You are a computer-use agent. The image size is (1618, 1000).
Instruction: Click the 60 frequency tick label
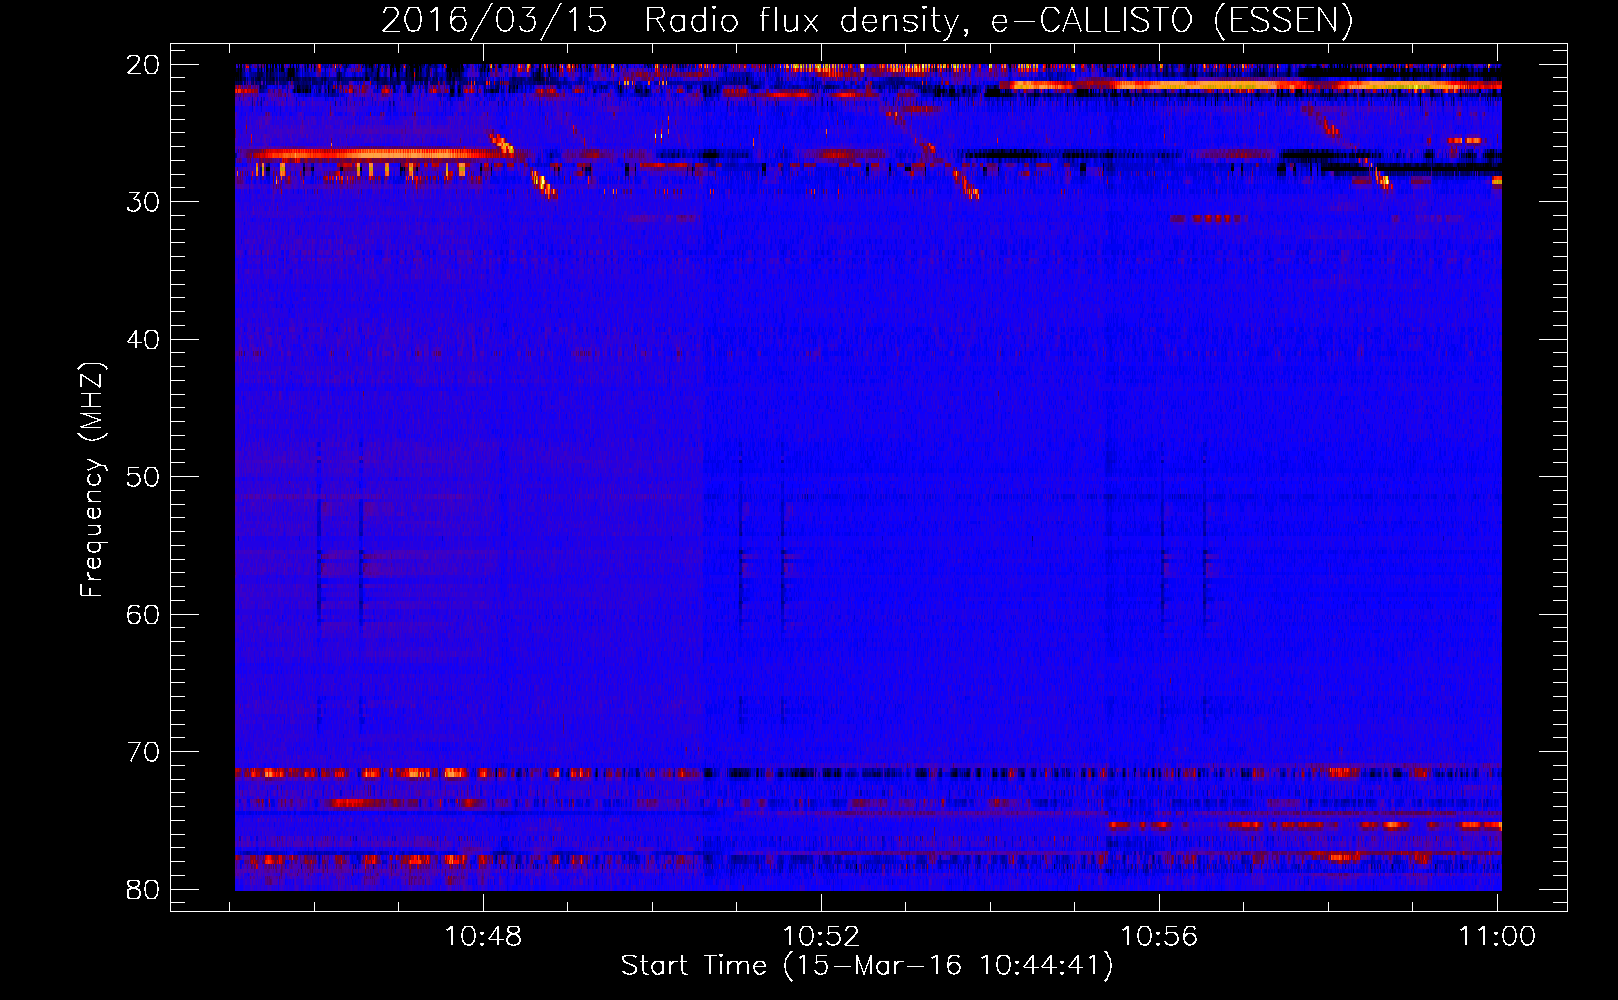click(x=143, y=614)
